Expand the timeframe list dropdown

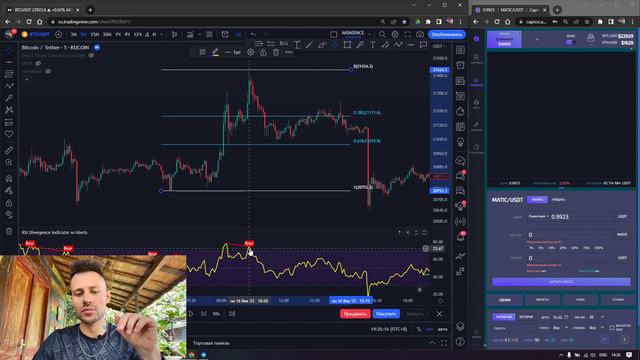[x=162, y=35]
